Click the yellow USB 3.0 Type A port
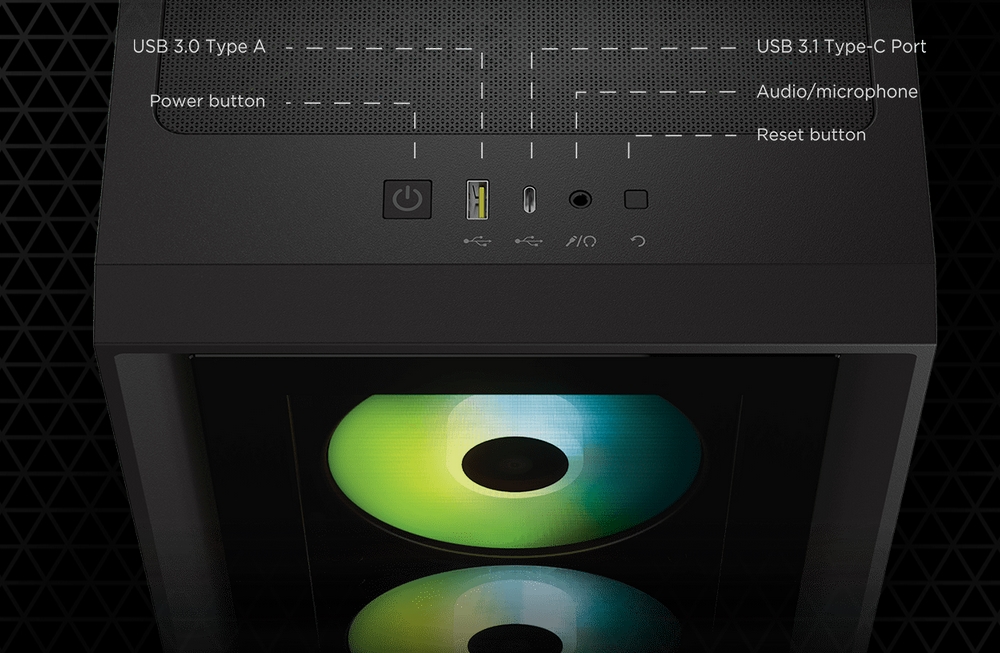Screen dimensions: 1000x653 coord(478,200)
